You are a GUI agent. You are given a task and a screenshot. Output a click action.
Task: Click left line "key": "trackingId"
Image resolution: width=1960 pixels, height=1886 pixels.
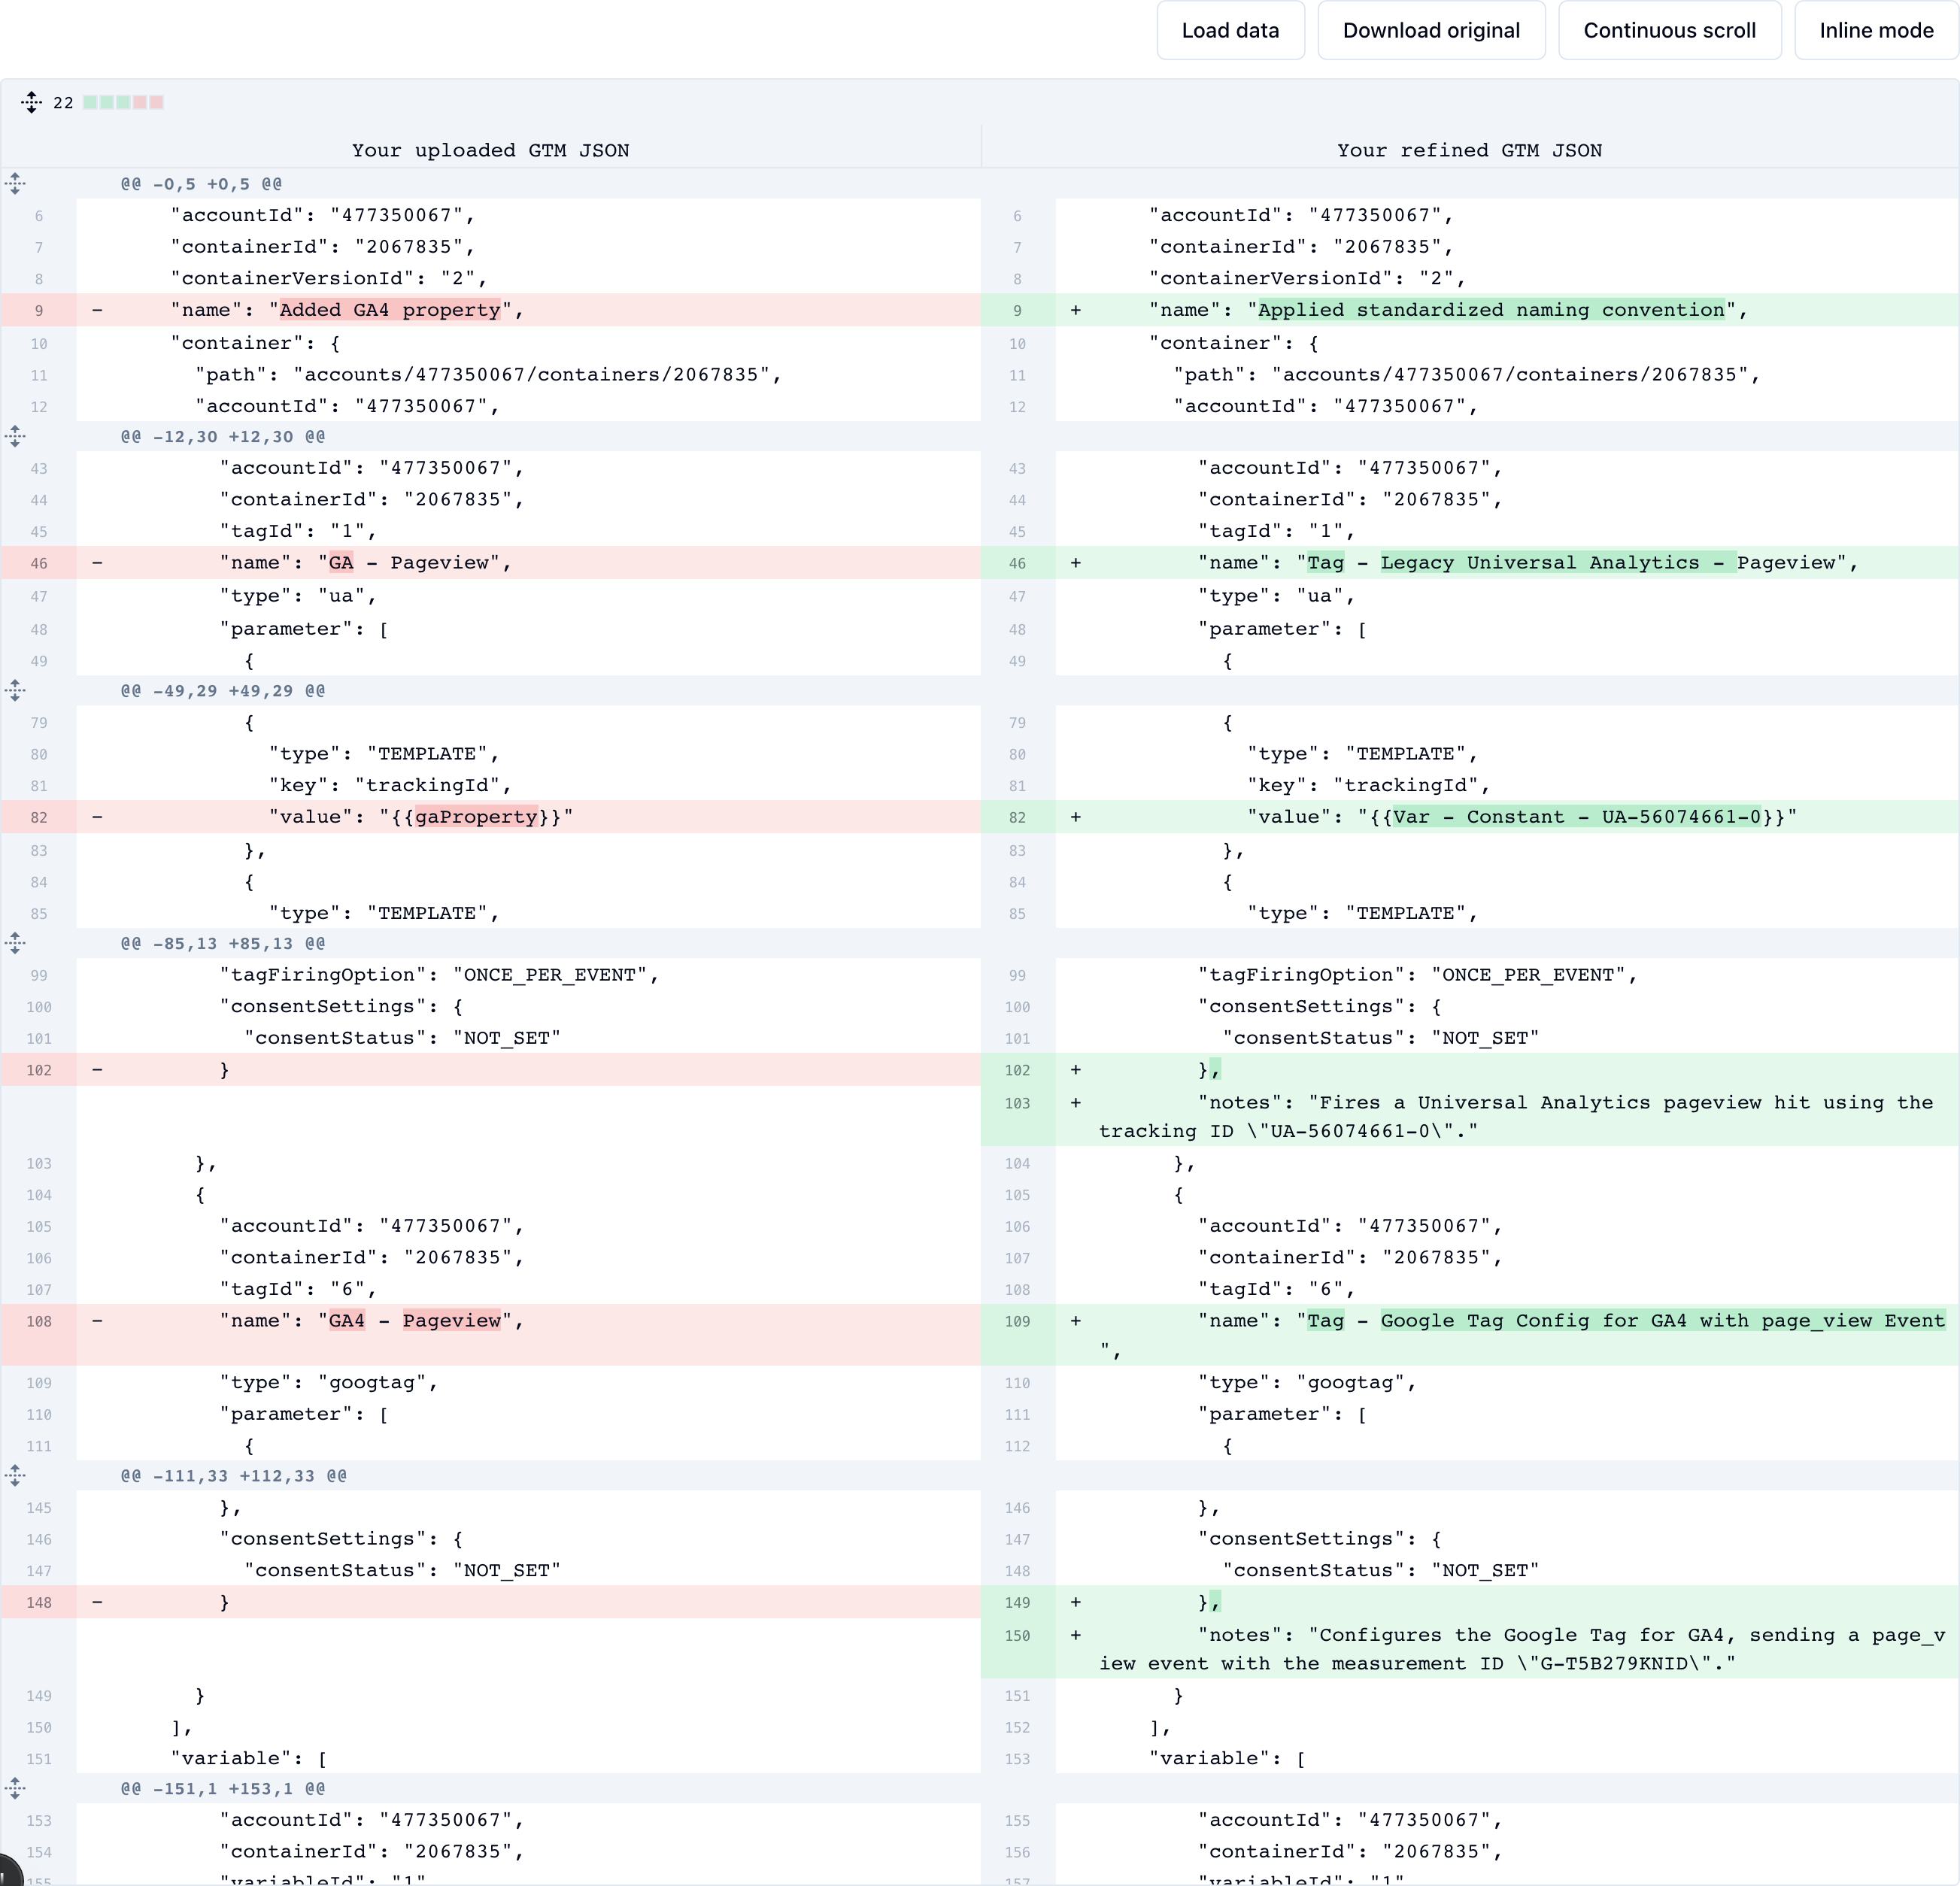(391, 785)
